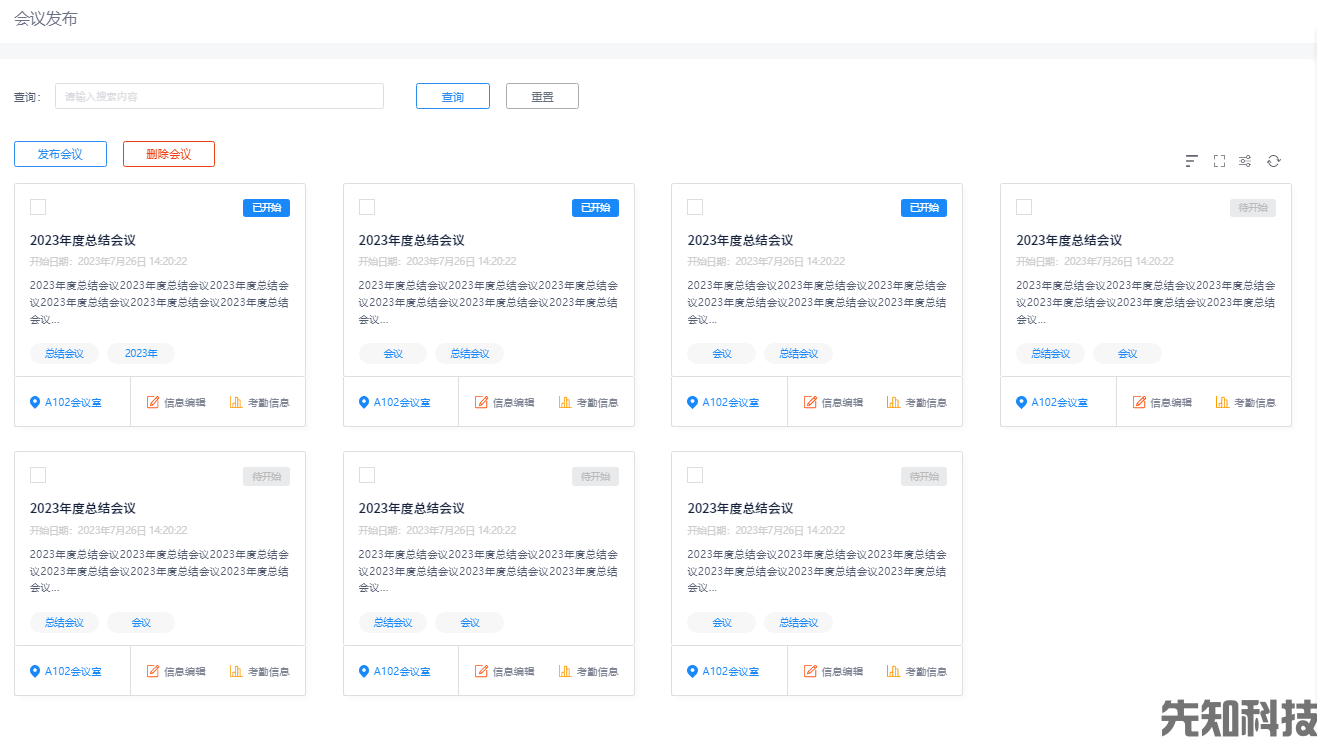Screen dimensions: 1317x737
Task: Click 发布会议 to publish a meeting
Action: click(x=60, y=154)
